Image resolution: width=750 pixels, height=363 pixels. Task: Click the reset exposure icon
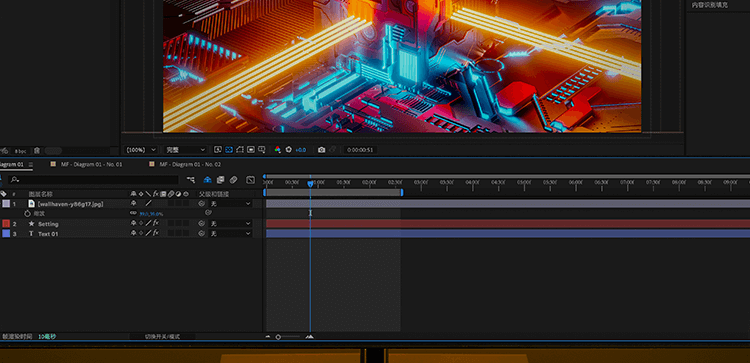coord(288,150)
